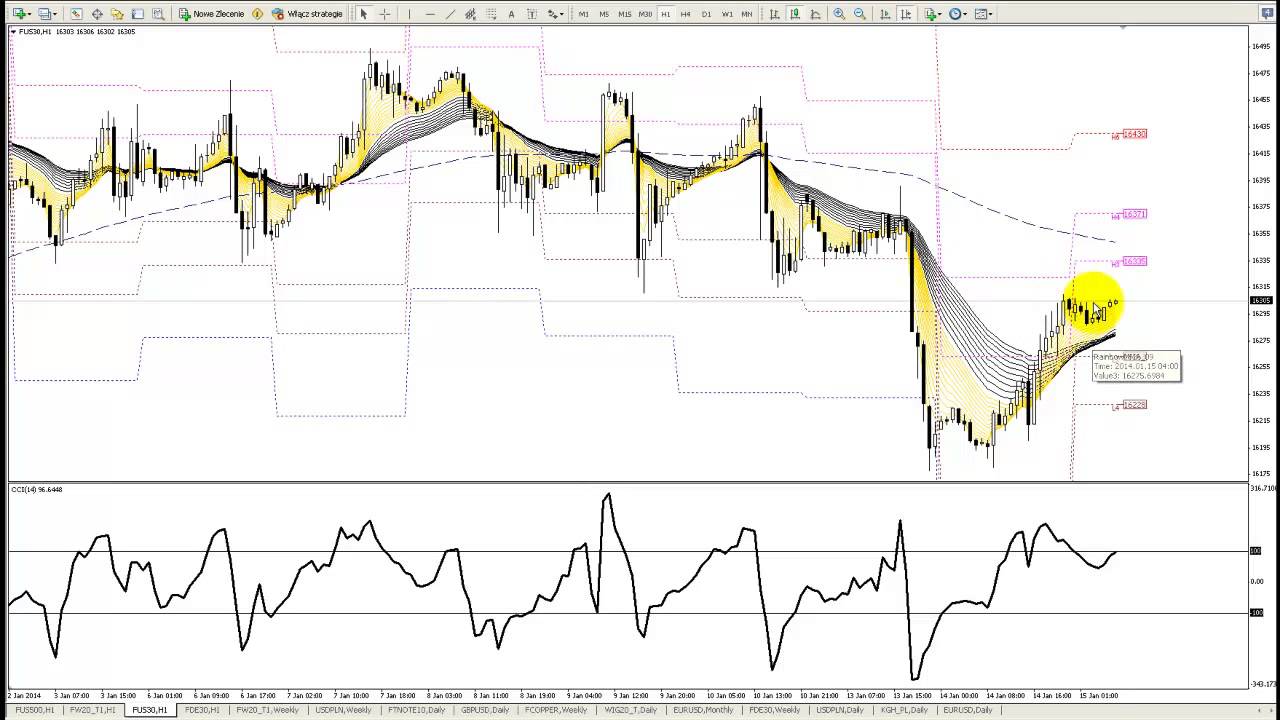Select the FUS30,H1 chart tab

(149, 710)
